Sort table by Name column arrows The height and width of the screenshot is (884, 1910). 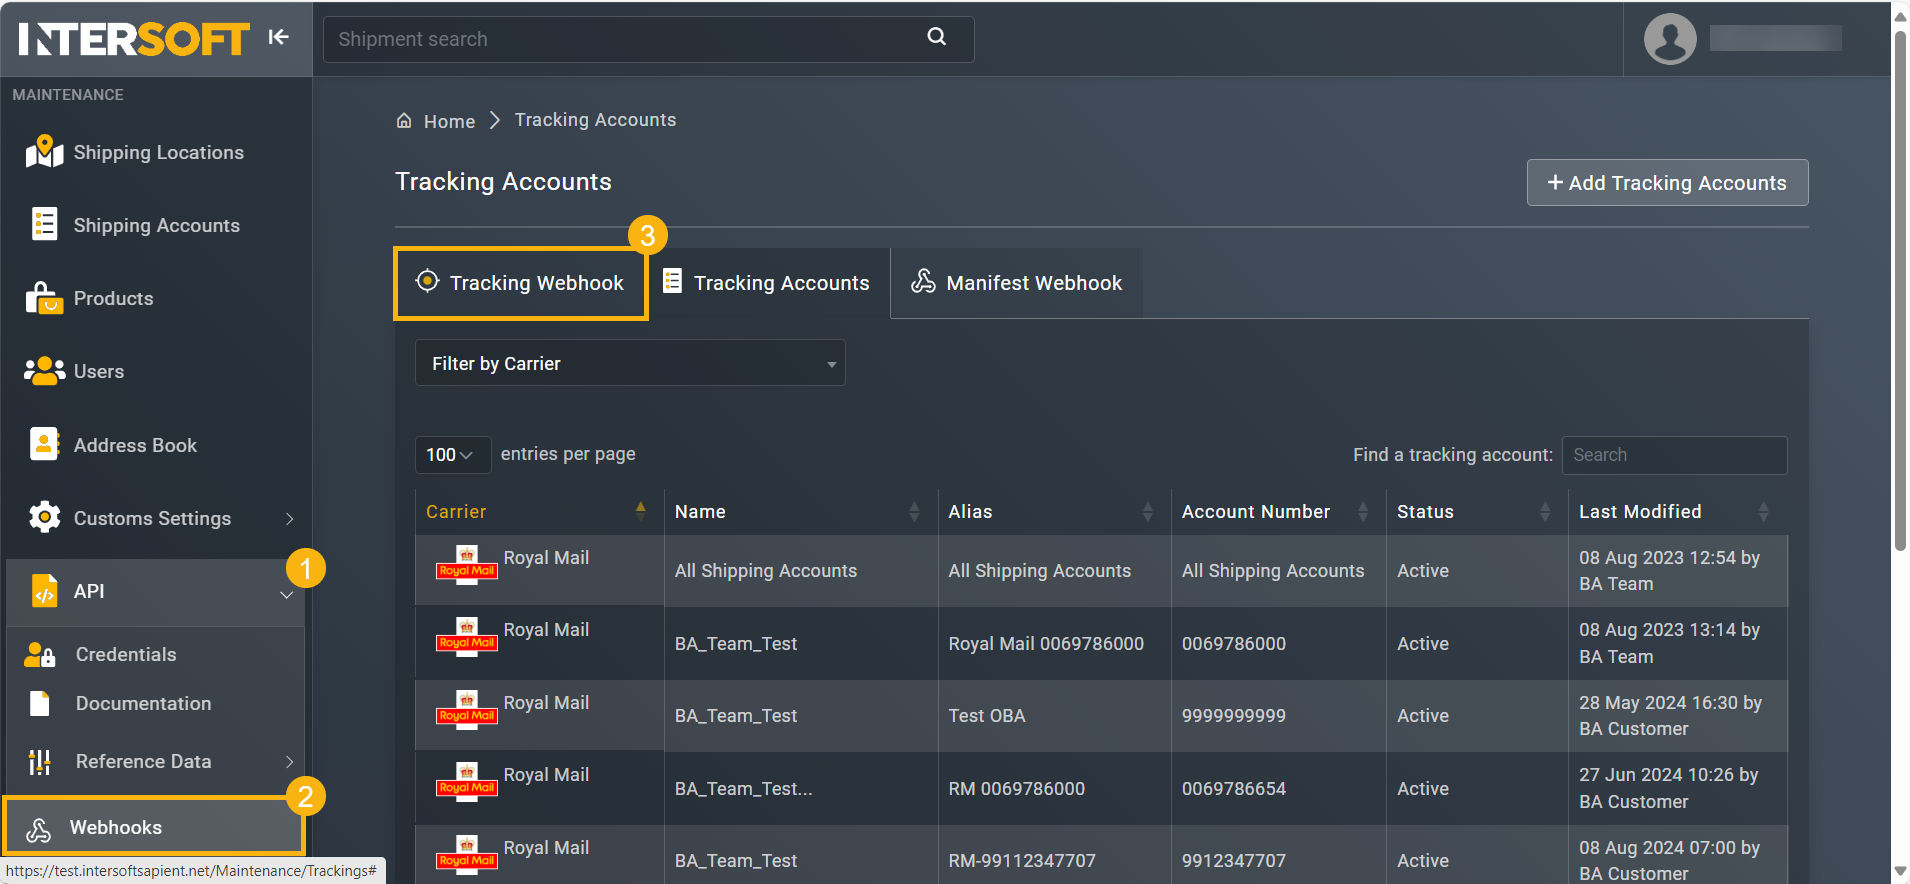pyautogui.click(x=914, y=511)
